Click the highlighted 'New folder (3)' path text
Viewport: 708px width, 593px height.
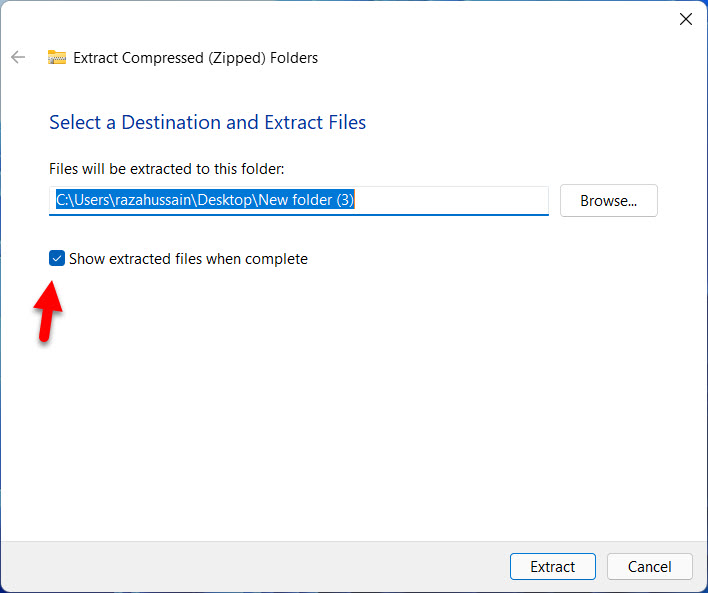tap(306, 200)
